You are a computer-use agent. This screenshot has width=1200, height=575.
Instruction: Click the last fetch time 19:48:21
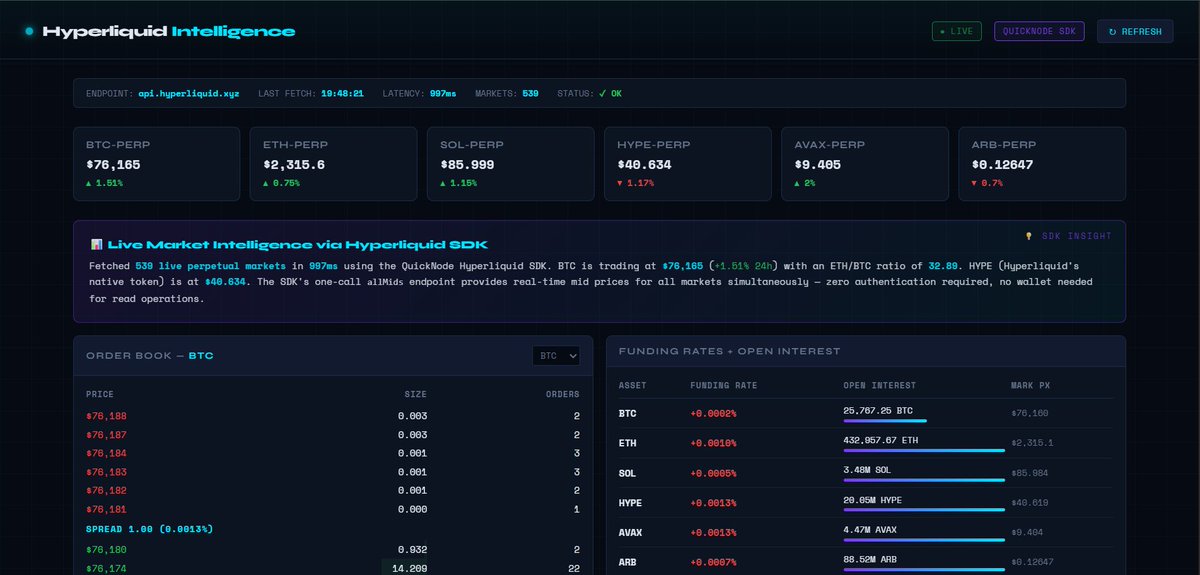pyautogui.click(x=342, y=93)
